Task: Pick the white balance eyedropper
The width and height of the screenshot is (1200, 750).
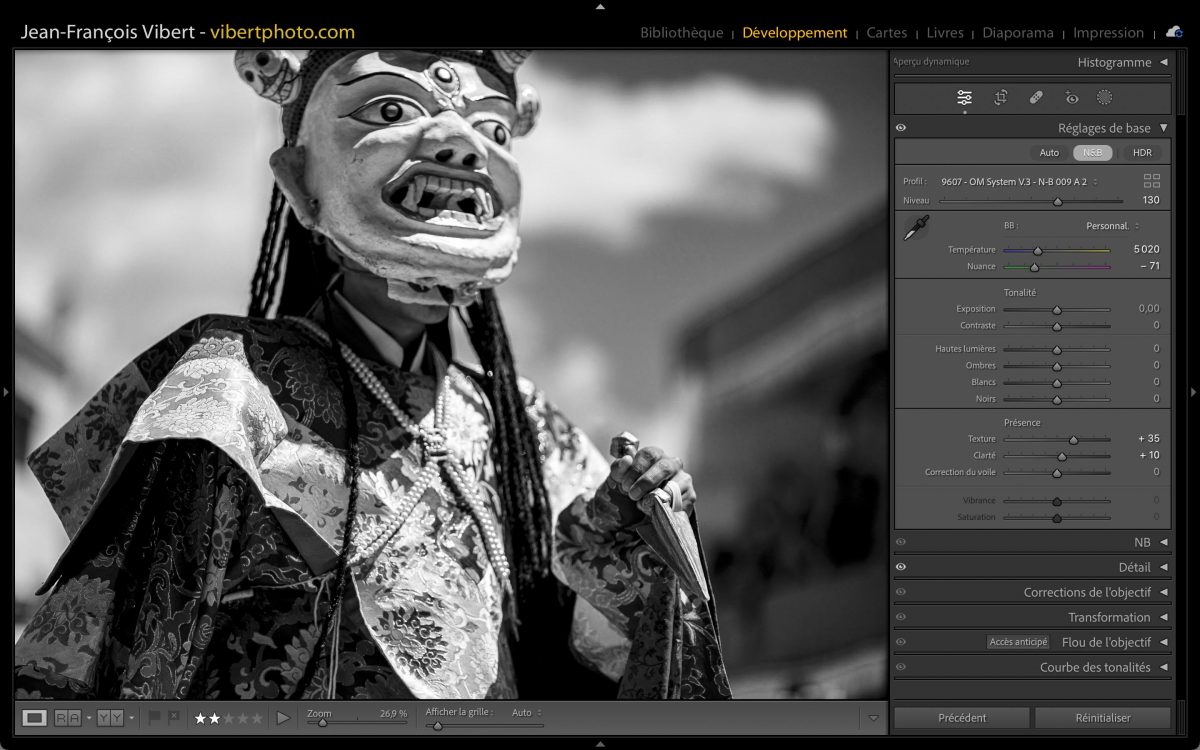Action: [x=916, y=228]
